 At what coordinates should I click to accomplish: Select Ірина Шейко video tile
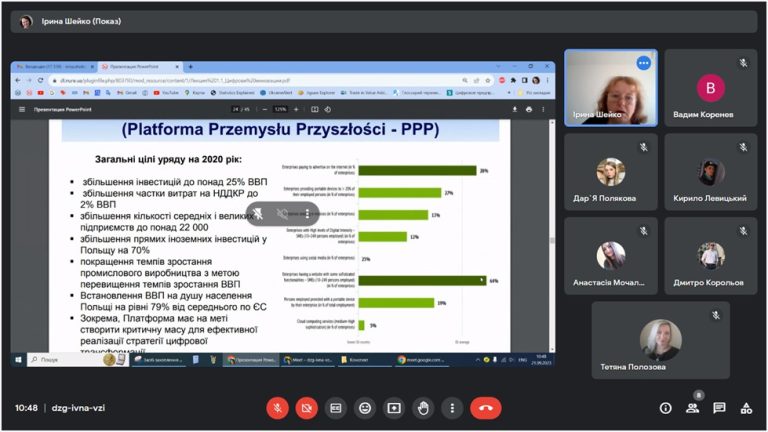[x=611, y=88]
